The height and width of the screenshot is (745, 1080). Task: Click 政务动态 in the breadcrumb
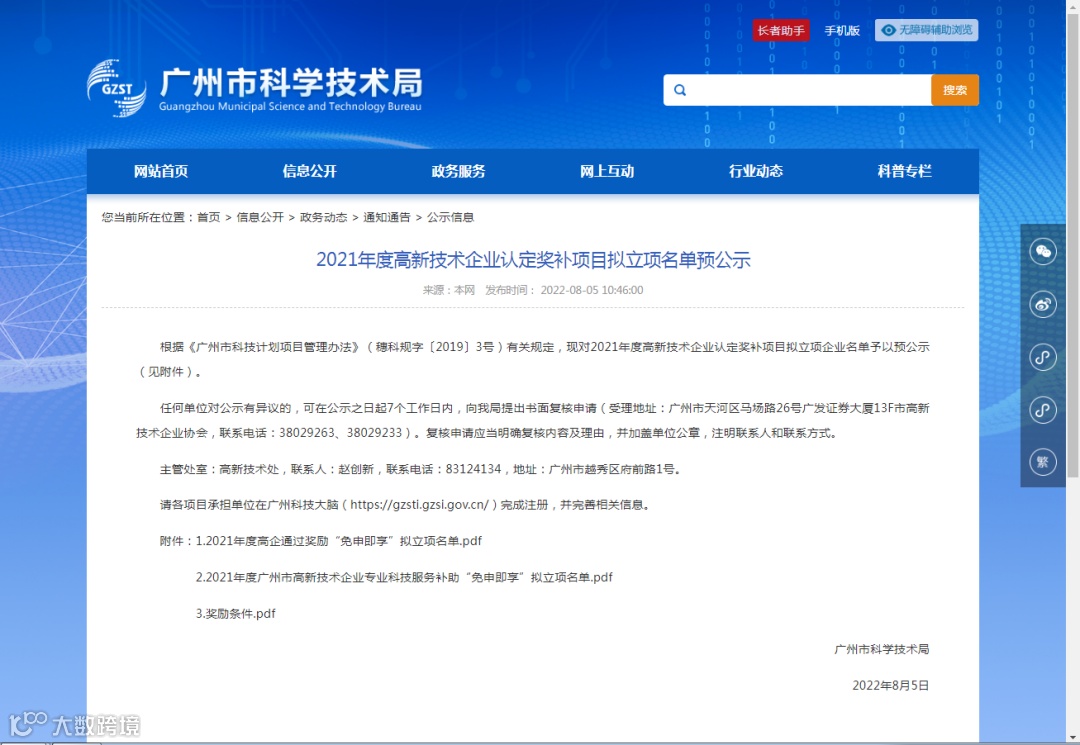point(324,218)
